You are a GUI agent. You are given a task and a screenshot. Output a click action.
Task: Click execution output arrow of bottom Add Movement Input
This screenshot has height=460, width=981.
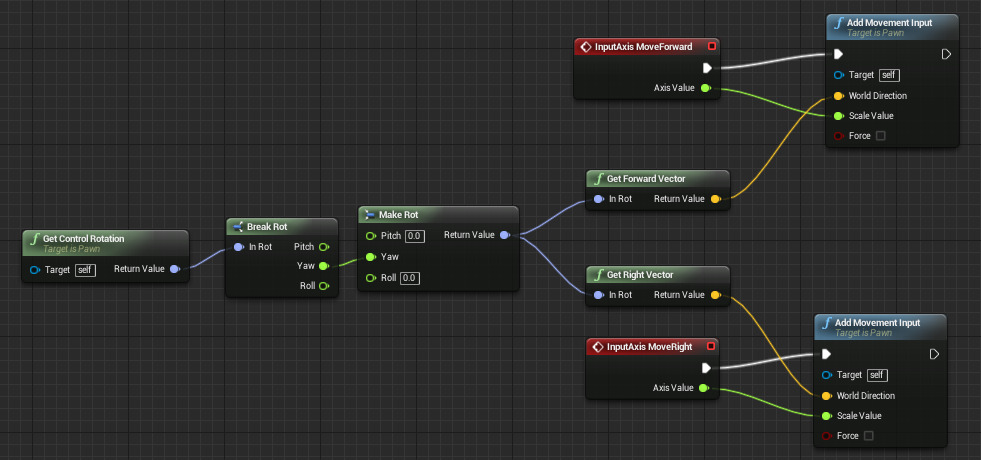pos(934,354)
